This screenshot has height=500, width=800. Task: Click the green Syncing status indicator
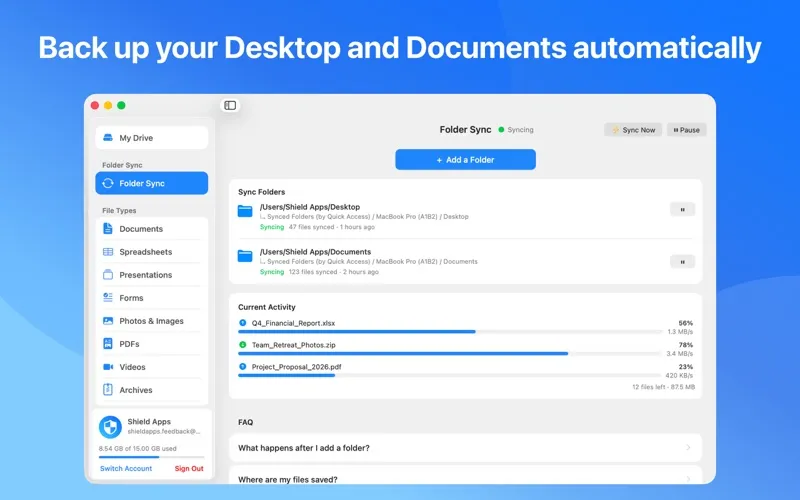tap(501, 130)
